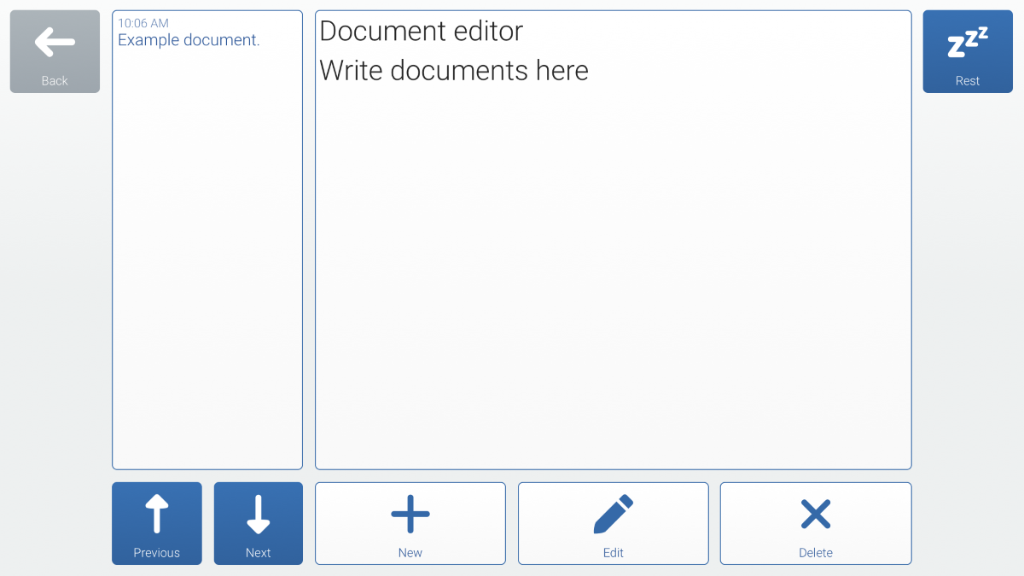Click the 10:06 AM timestamp in list

click(143, 23)
